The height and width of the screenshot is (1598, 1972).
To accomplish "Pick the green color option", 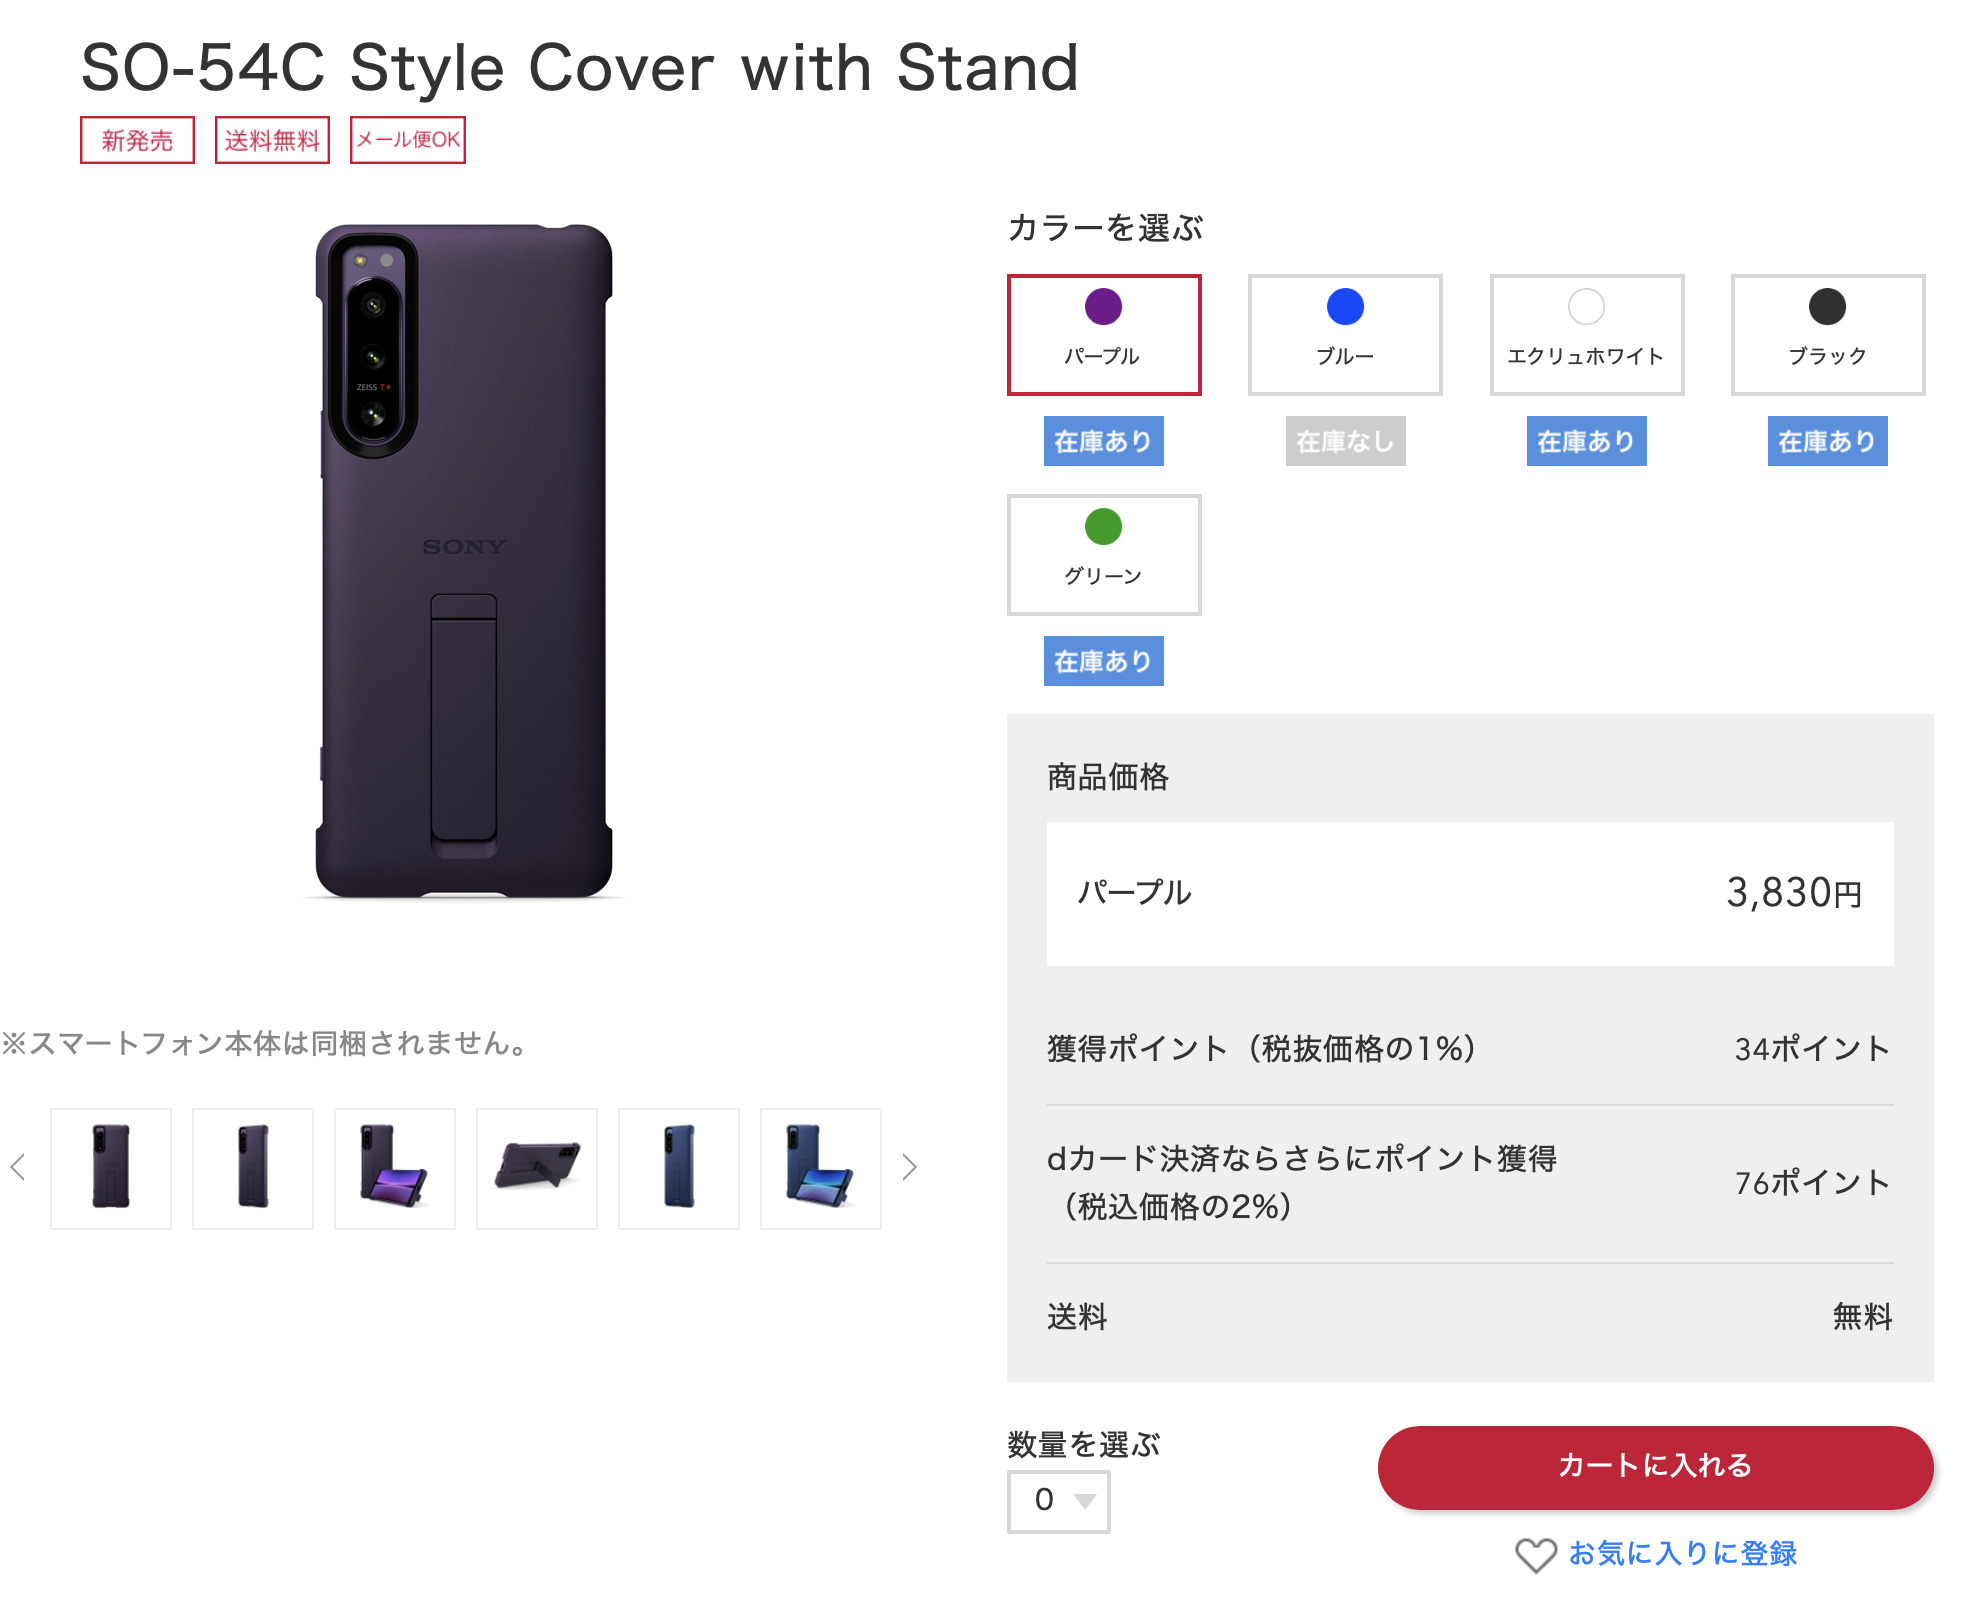I will [x=1103, y=554].
